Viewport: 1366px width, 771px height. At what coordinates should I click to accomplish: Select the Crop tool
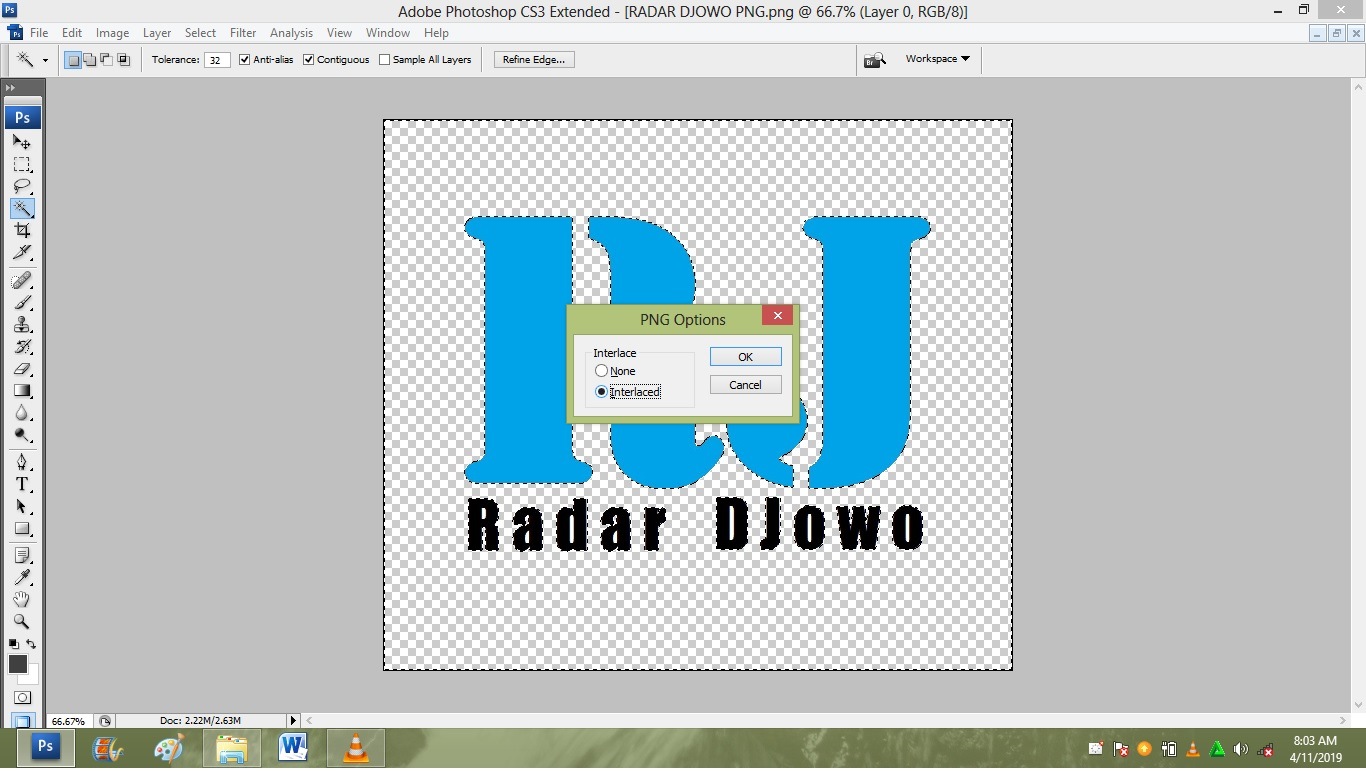coord(22,230)
